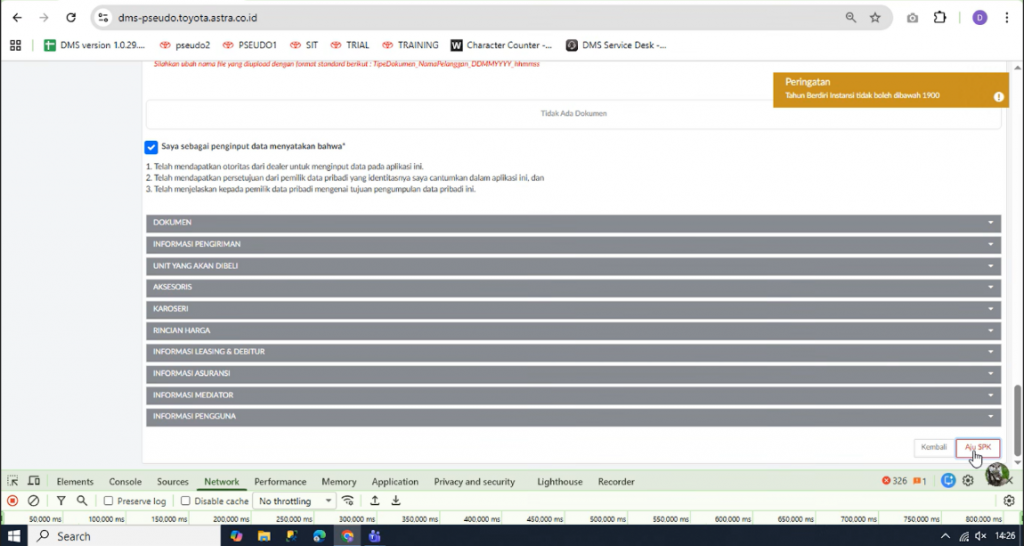Open the No throttling dropdown
The width and height of the screenshot is (1024, 546).
(294, 501)
